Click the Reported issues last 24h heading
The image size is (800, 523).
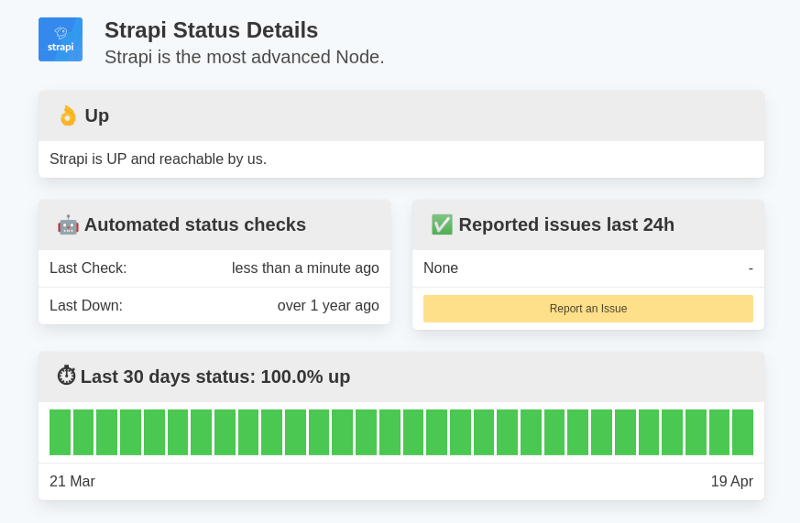pos(566,225)
